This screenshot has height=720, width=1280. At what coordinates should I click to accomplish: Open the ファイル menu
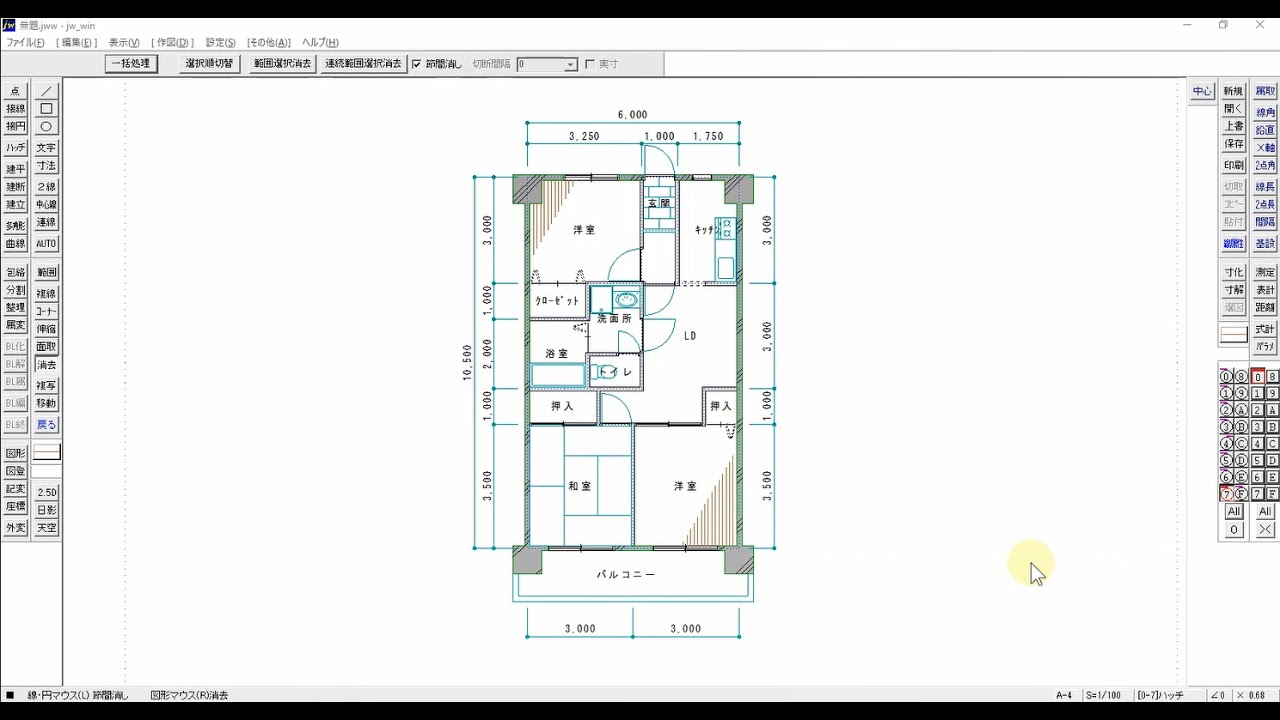[x=25, y=43]
